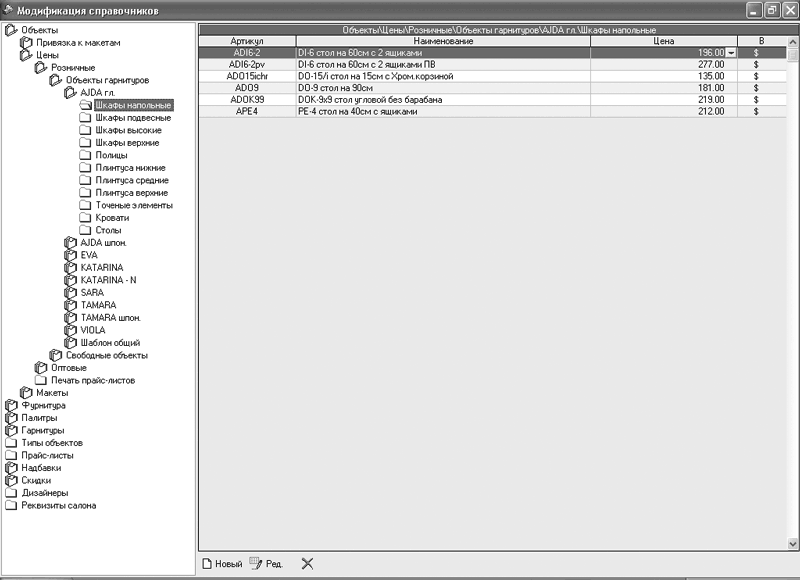Expand the Оптовые prices node
The width and height of the screenshot is (800, 580).
point(41,368)
